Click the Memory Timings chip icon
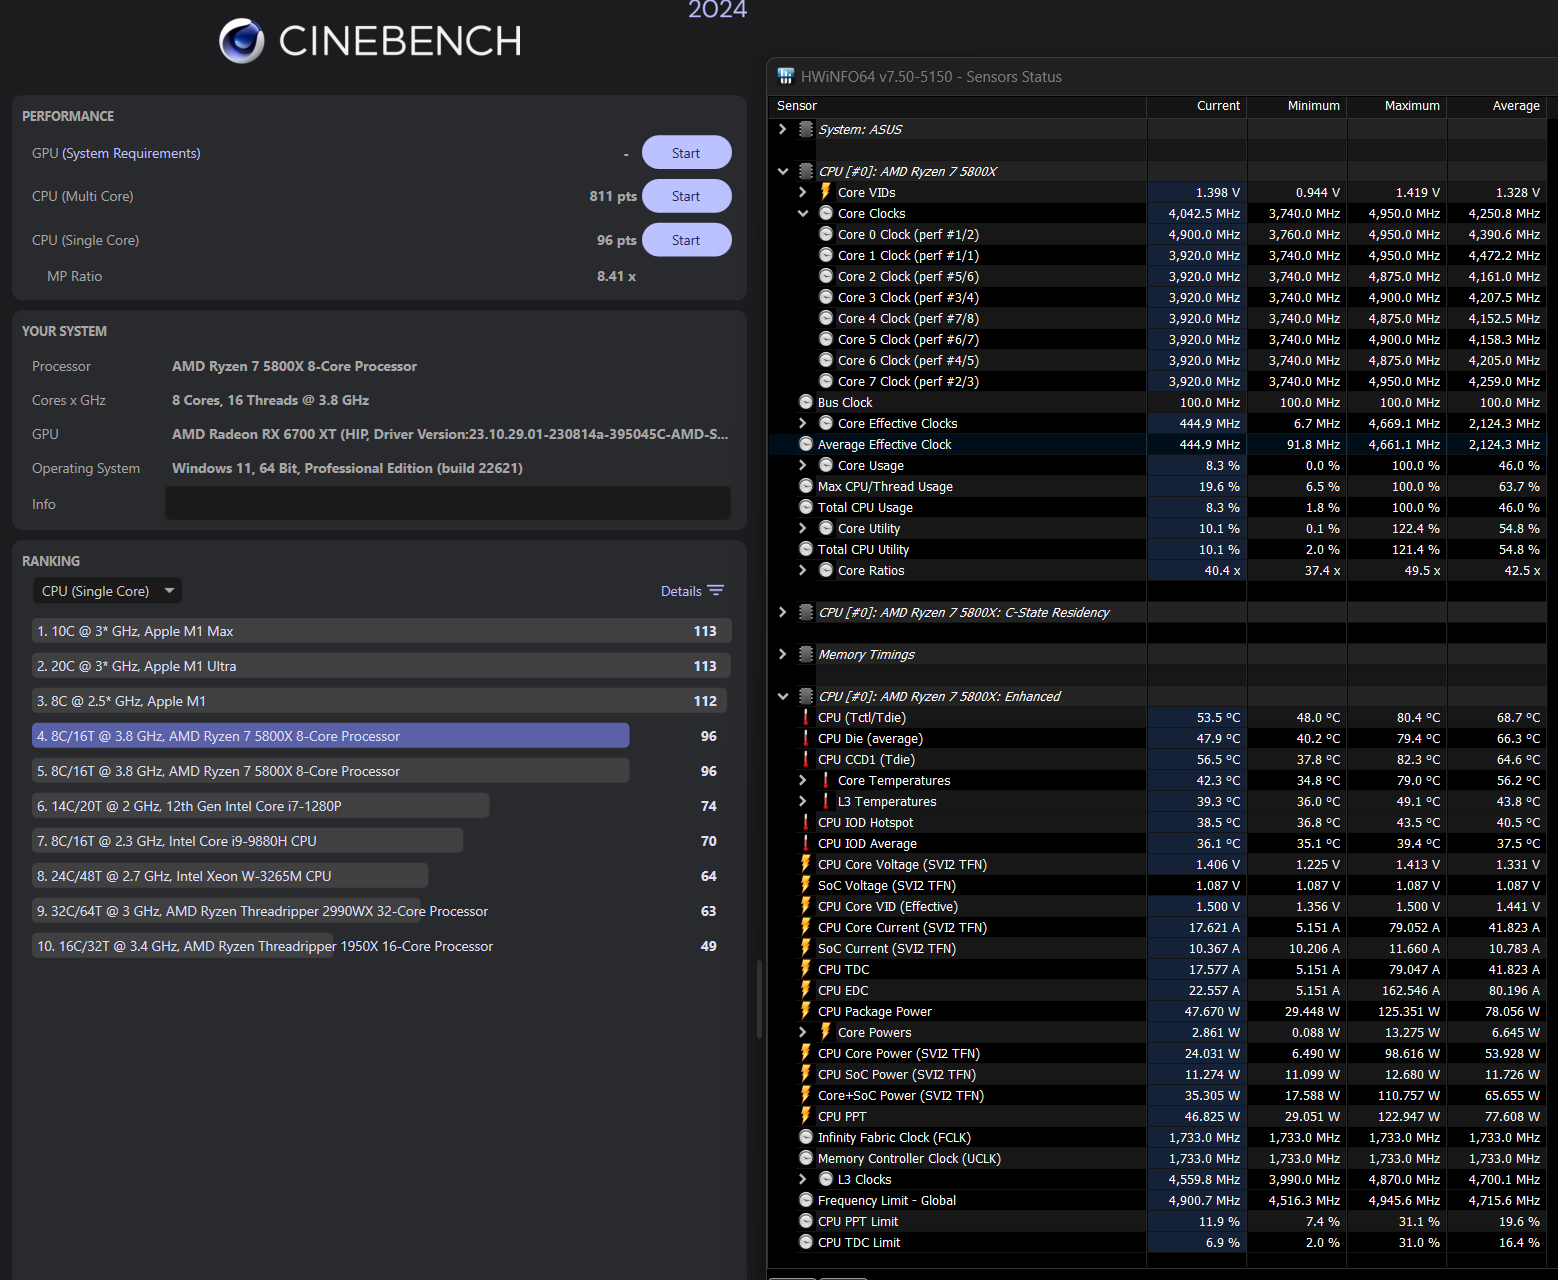 pyautogui.click(x=806, y=654)
